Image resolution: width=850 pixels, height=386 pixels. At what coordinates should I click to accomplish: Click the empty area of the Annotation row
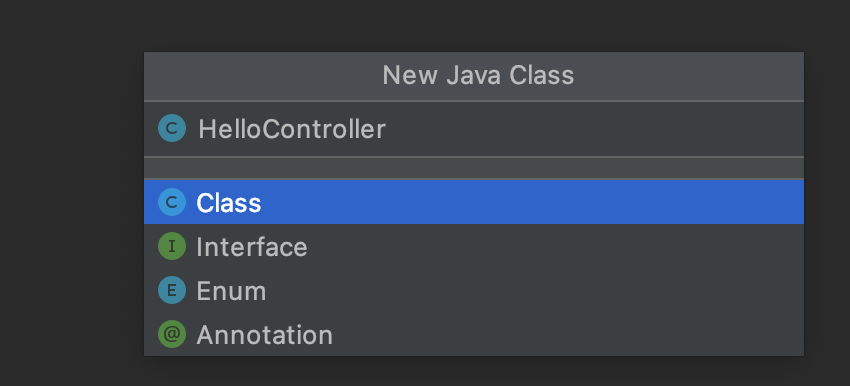point(569,334)
